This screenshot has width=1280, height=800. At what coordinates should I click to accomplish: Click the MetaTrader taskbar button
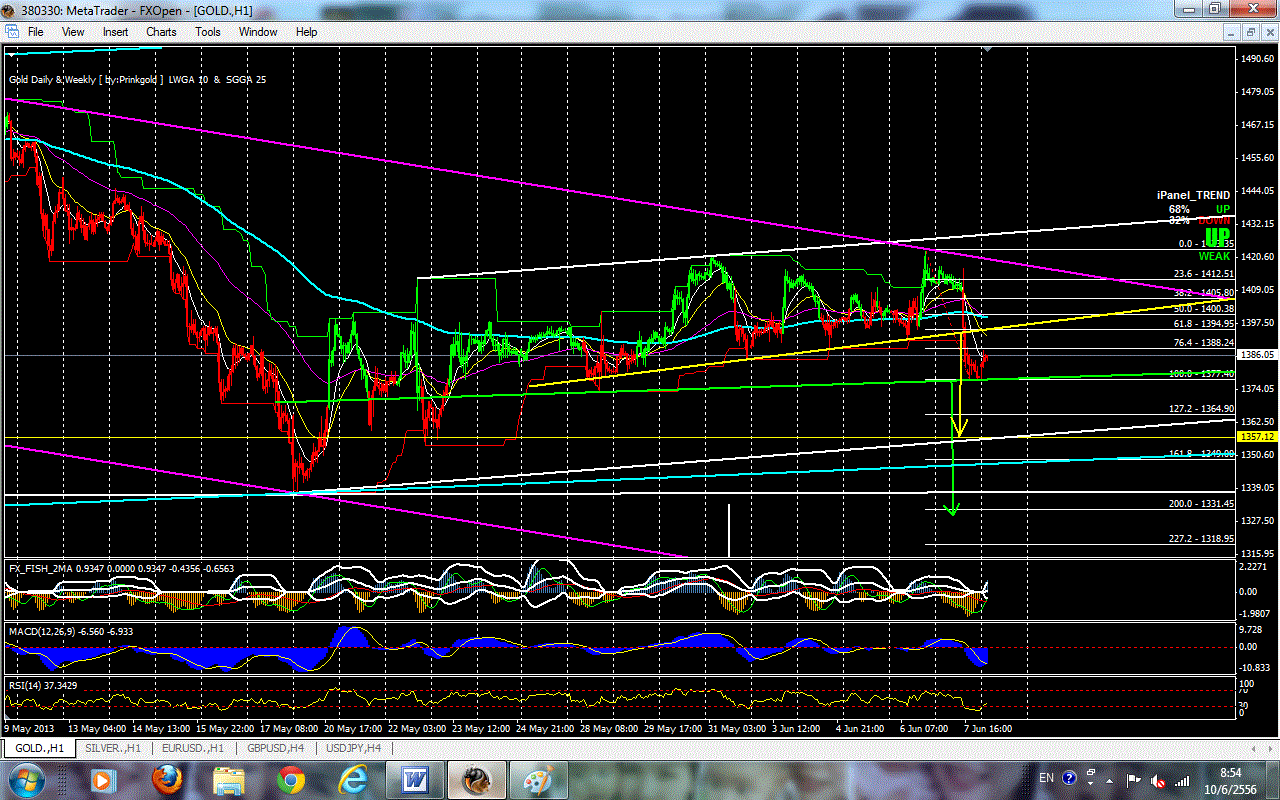476,779
